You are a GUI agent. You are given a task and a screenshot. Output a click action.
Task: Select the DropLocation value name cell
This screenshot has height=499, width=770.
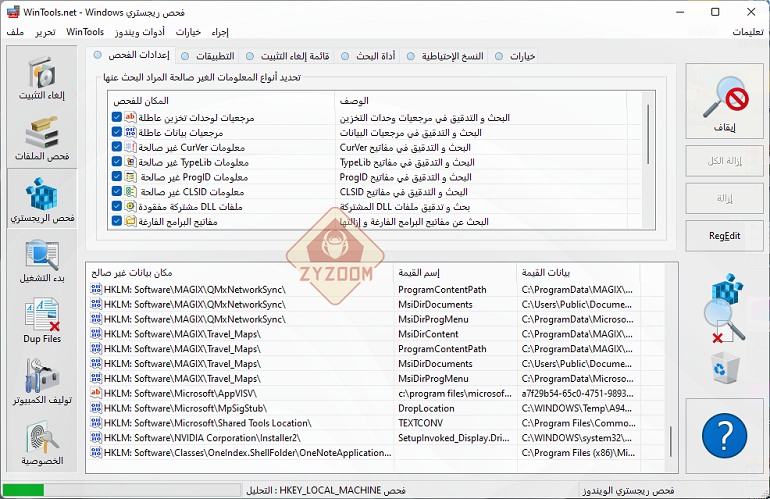[x=426, y=408]
